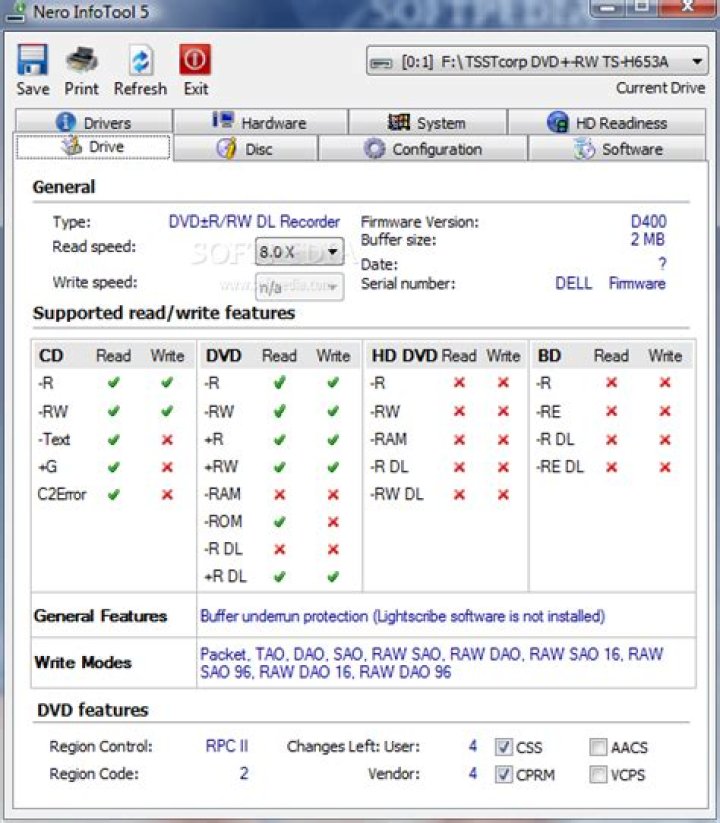Click the Refresh label in toolbar
The height and width of the screenshot is (823, 720).
point(141,88)
